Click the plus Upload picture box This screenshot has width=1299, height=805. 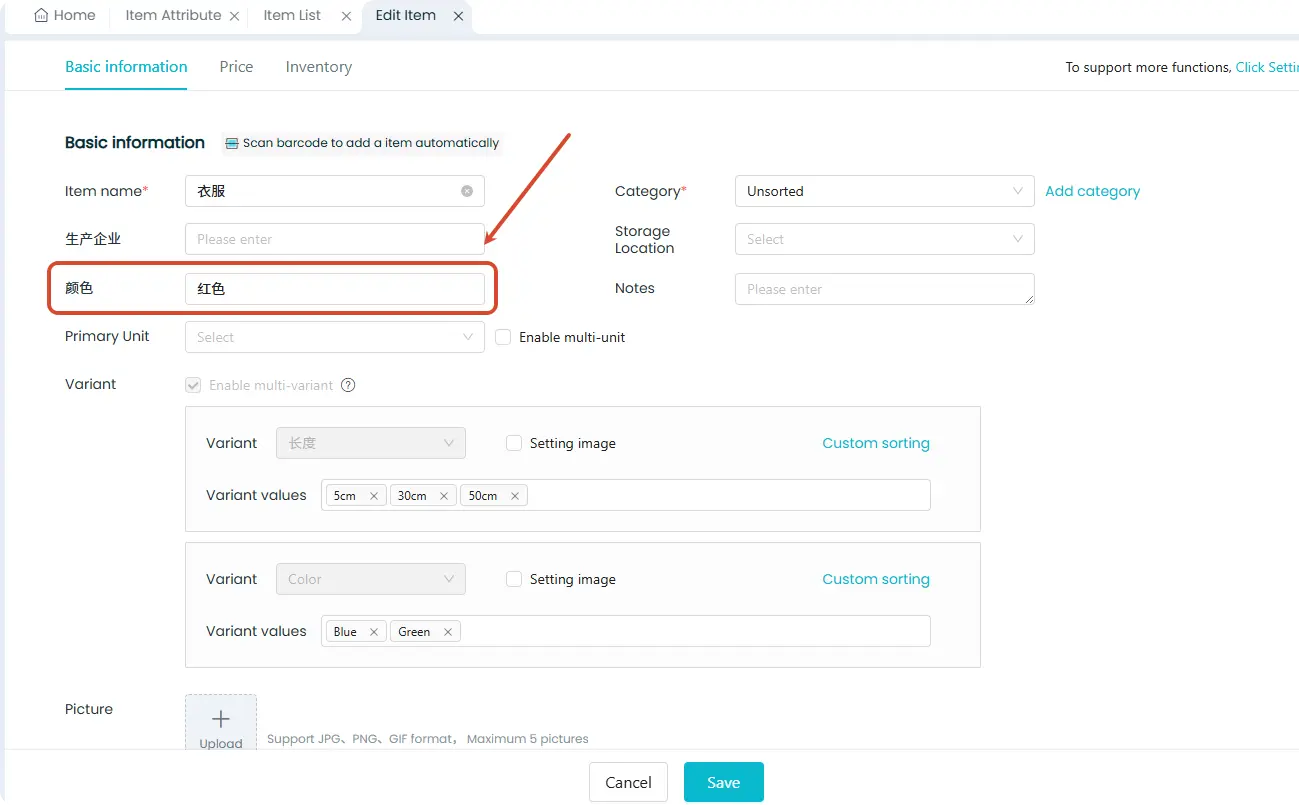pyautogui.click(x=221, y=723)
